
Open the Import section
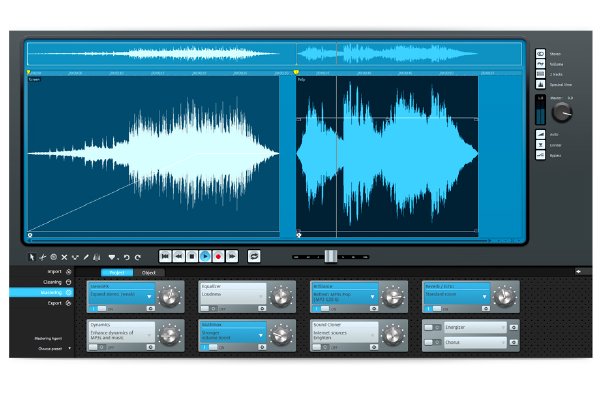[54, 272]
